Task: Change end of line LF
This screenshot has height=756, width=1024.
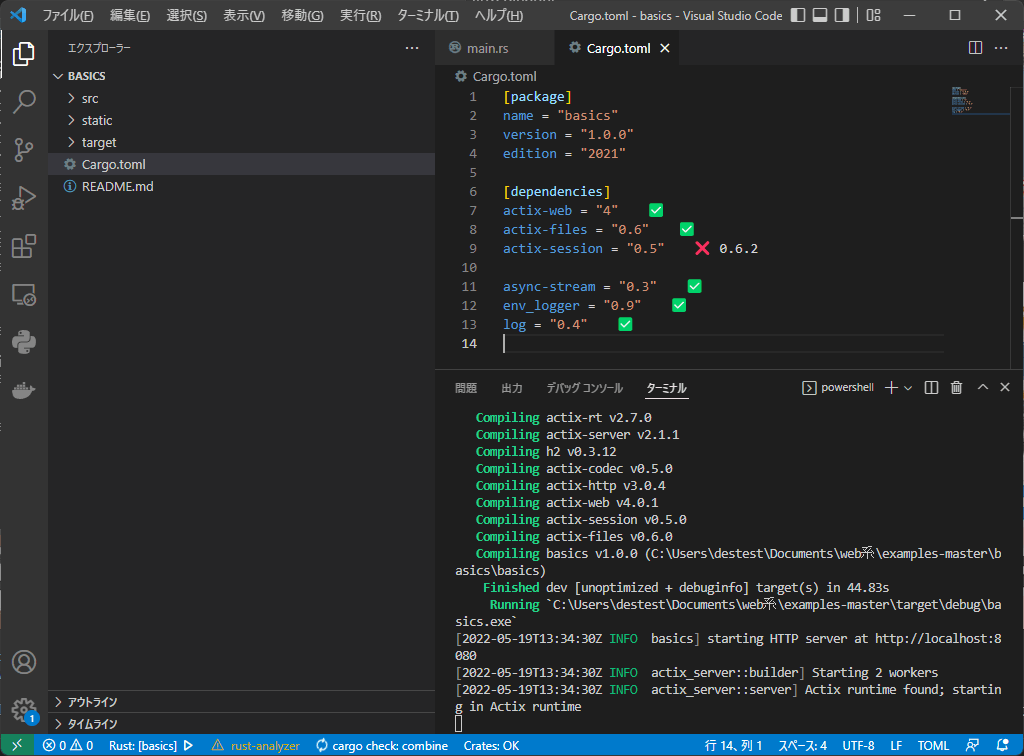Action: tap(896, 746)
